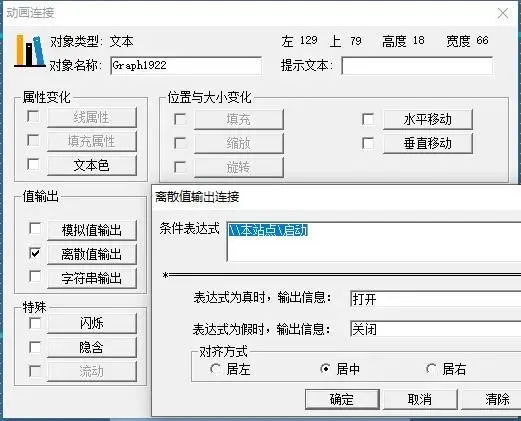Click the 左 129 position text

click(x=299, y=41)
